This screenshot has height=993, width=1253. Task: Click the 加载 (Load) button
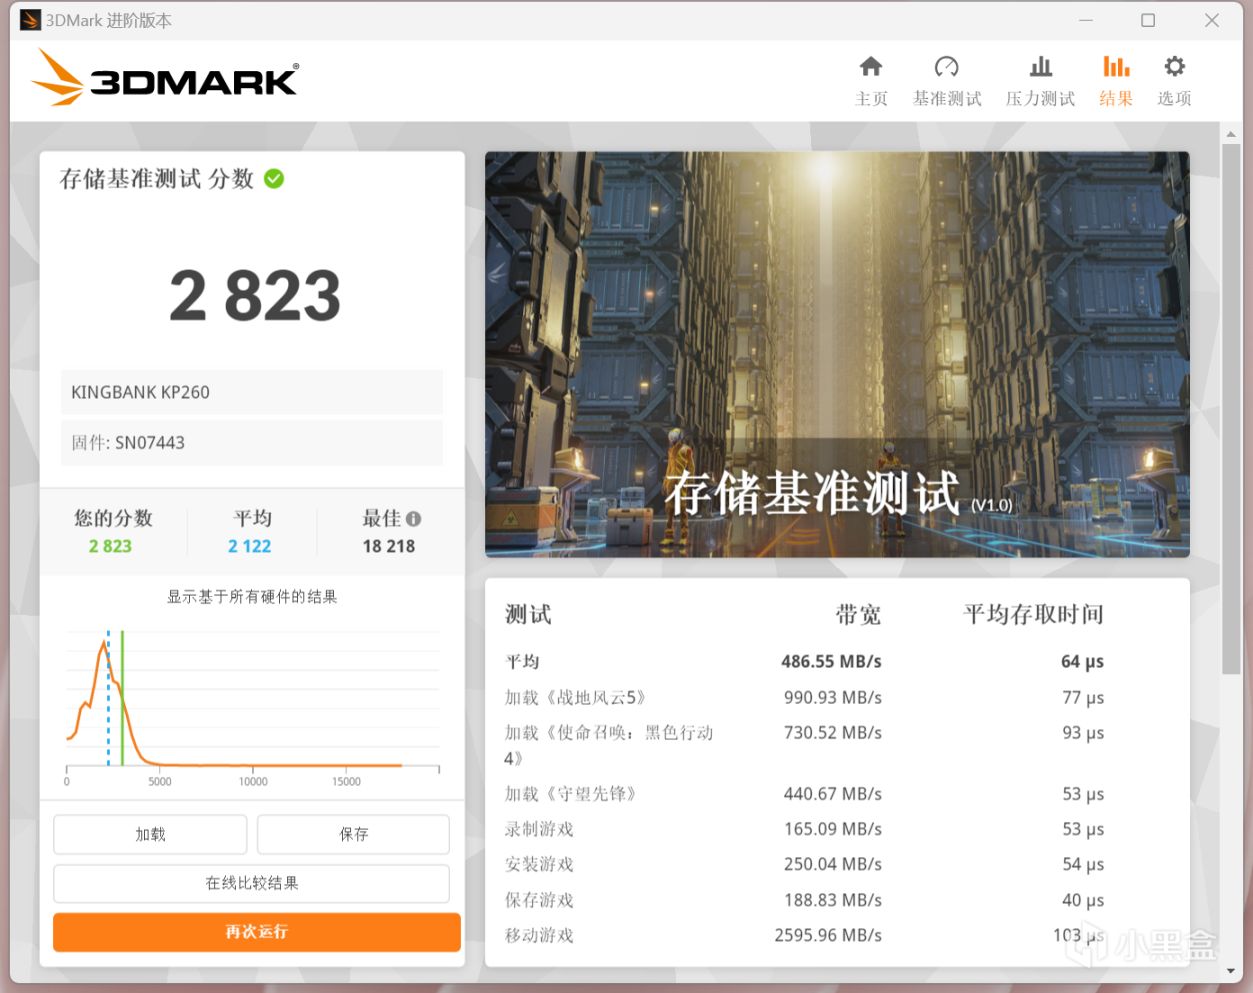[150, 834]
